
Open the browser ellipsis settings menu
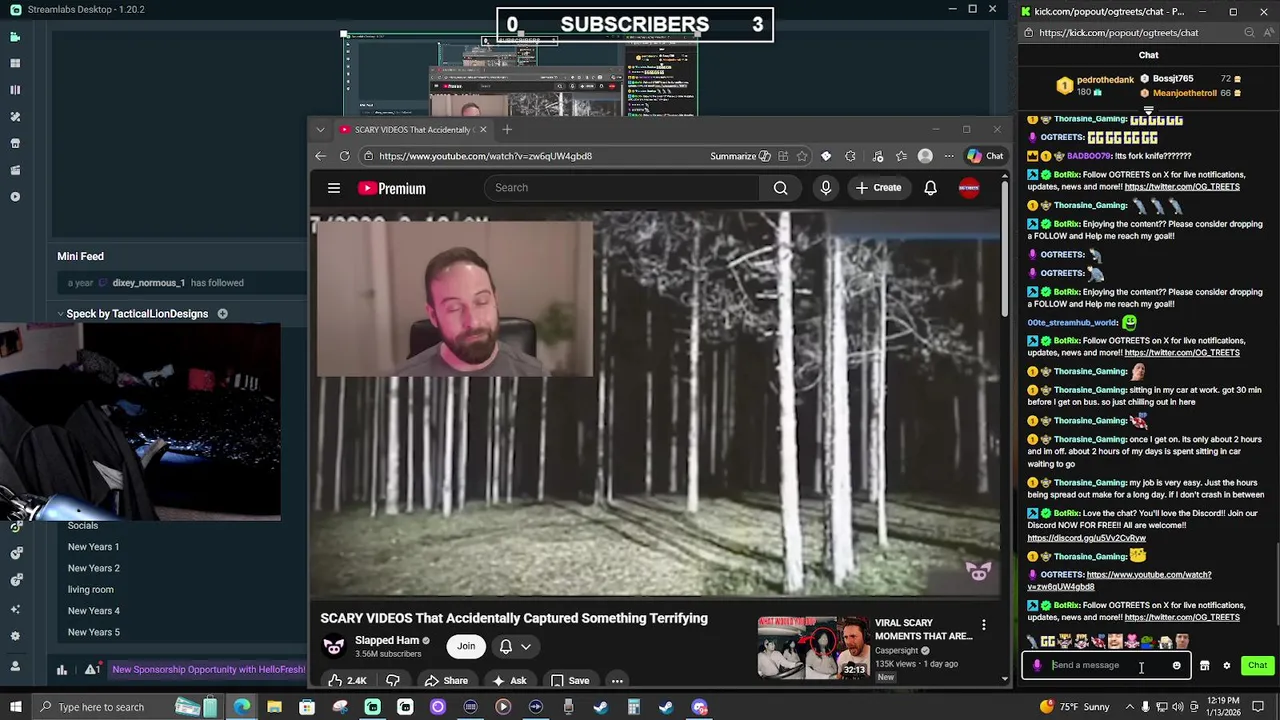[x=949, y=156]
